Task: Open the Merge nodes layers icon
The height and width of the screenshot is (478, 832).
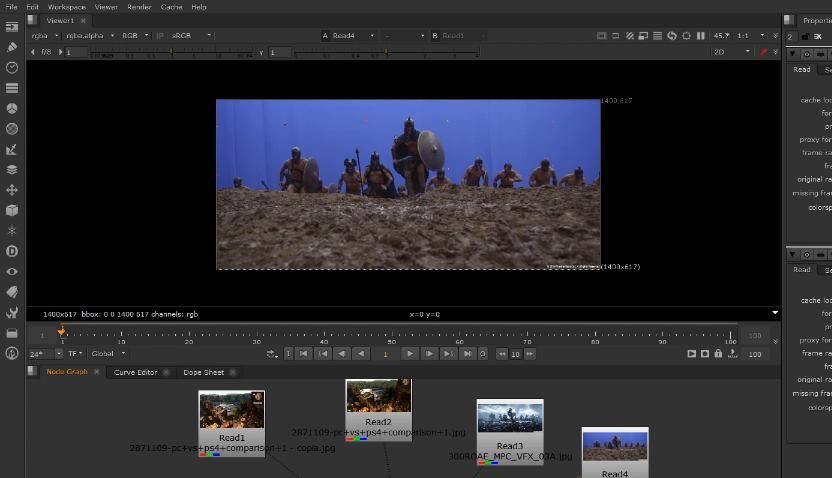Action: (x=12, y=170)
